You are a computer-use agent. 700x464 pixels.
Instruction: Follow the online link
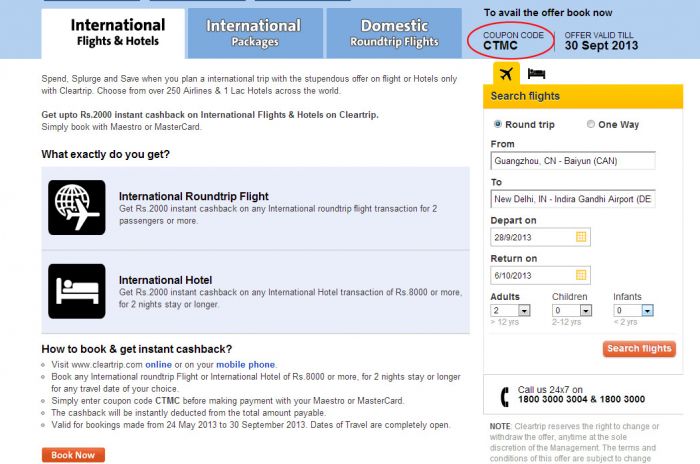(x=158, y=364)
